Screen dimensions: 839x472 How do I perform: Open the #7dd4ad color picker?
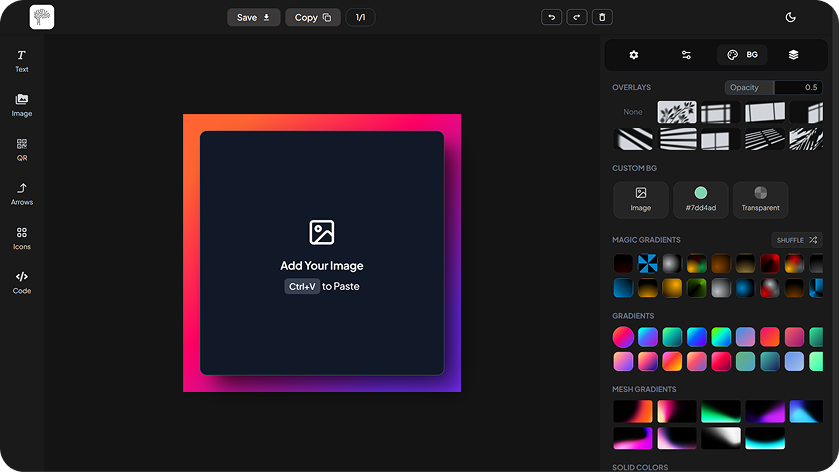tap(700, 200)
